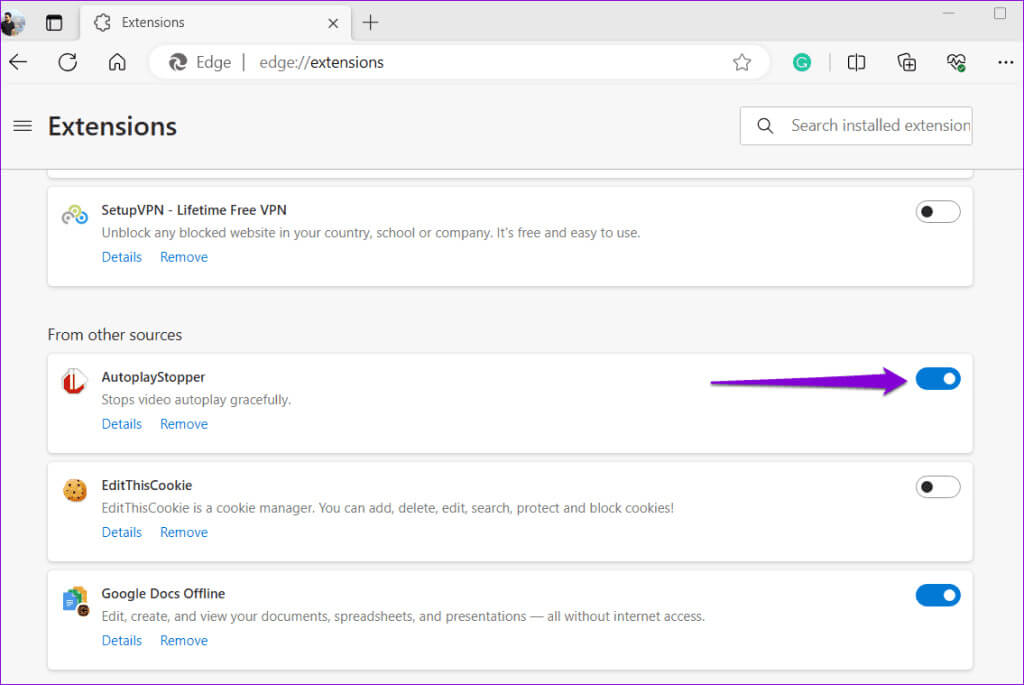1024x685 pixels.
Task: Open the Home page icon
Action: tap(117, 62)
